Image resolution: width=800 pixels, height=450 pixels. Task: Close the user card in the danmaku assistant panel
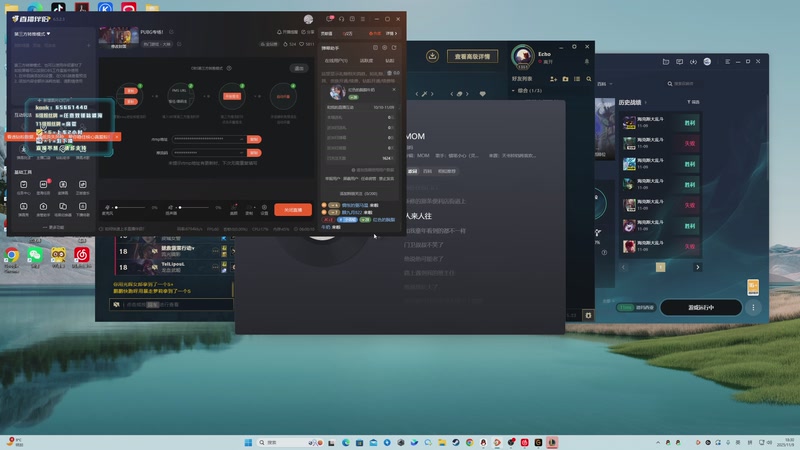[x=394, y=89]
